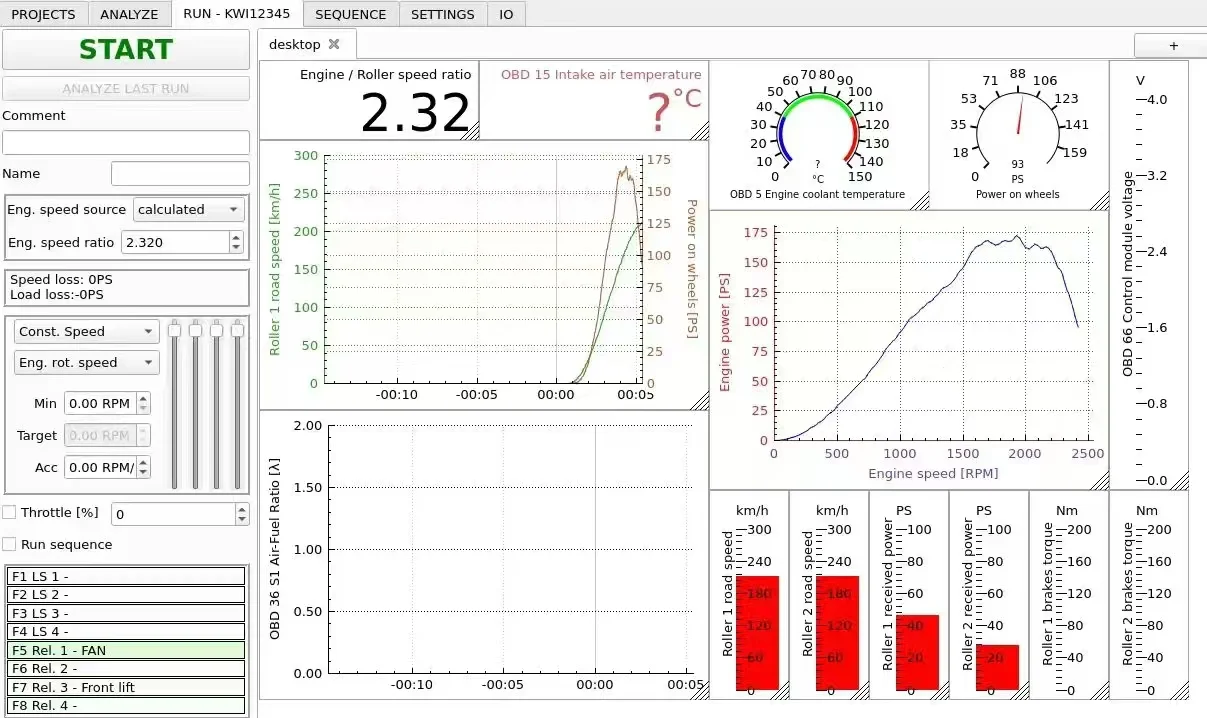The height and width of the screenshot is (718, 1207).
Task: Switch to the IO tab
Action: (506, 14)
